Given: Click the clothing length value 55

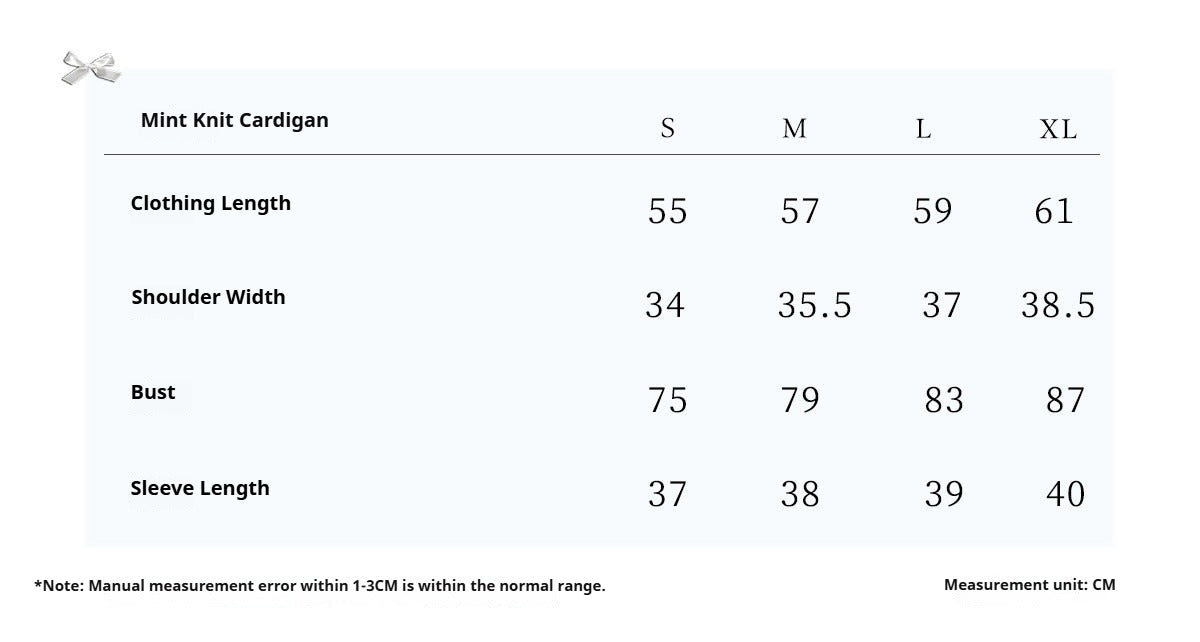Looking at the screenshot, I should [668, 211].
